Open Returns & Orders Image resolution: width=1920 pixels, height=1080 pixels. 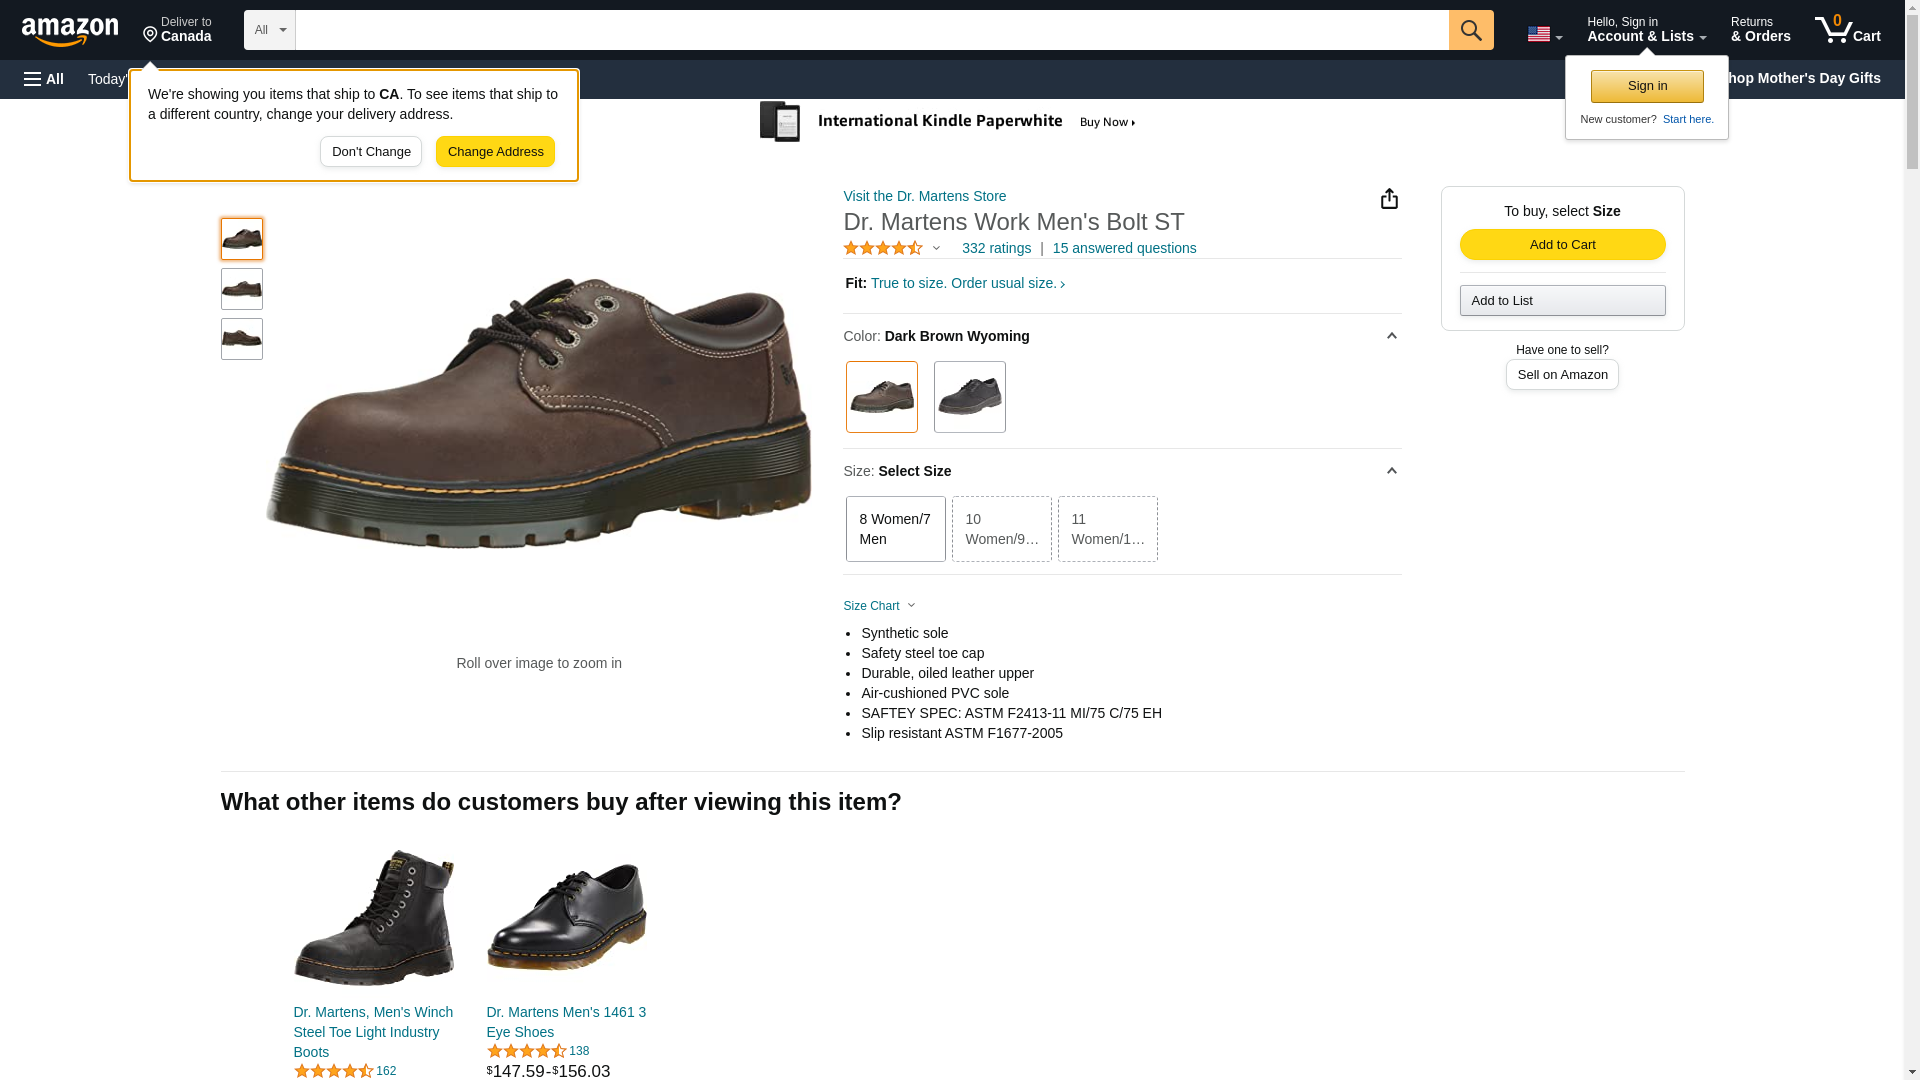1760,30
